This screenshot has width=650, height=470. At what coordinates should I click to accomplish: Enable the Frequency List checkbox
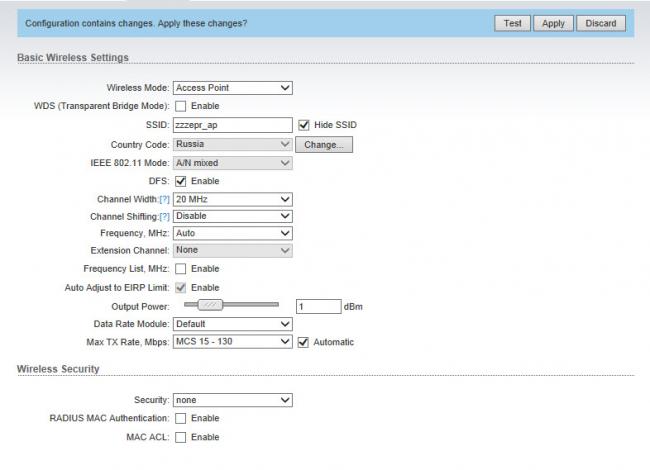(x=181, y=269)
